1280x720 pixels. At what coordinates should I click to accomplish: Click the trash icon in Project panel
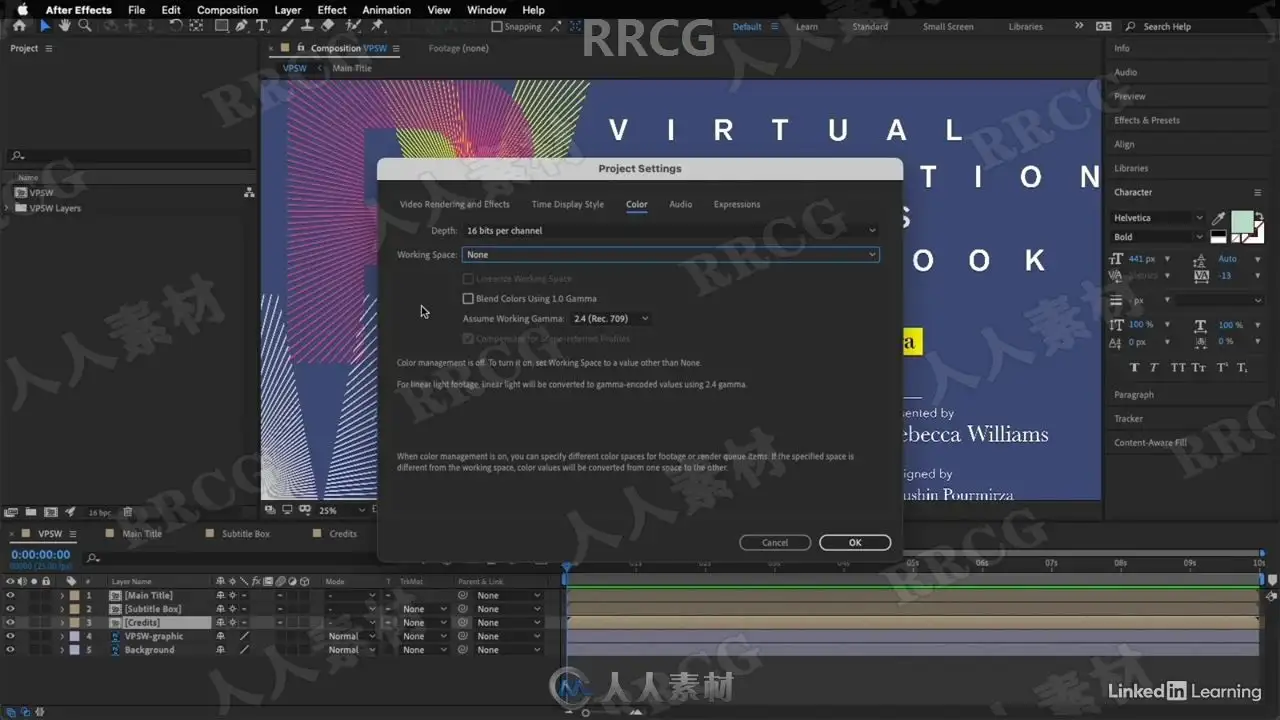130,512
